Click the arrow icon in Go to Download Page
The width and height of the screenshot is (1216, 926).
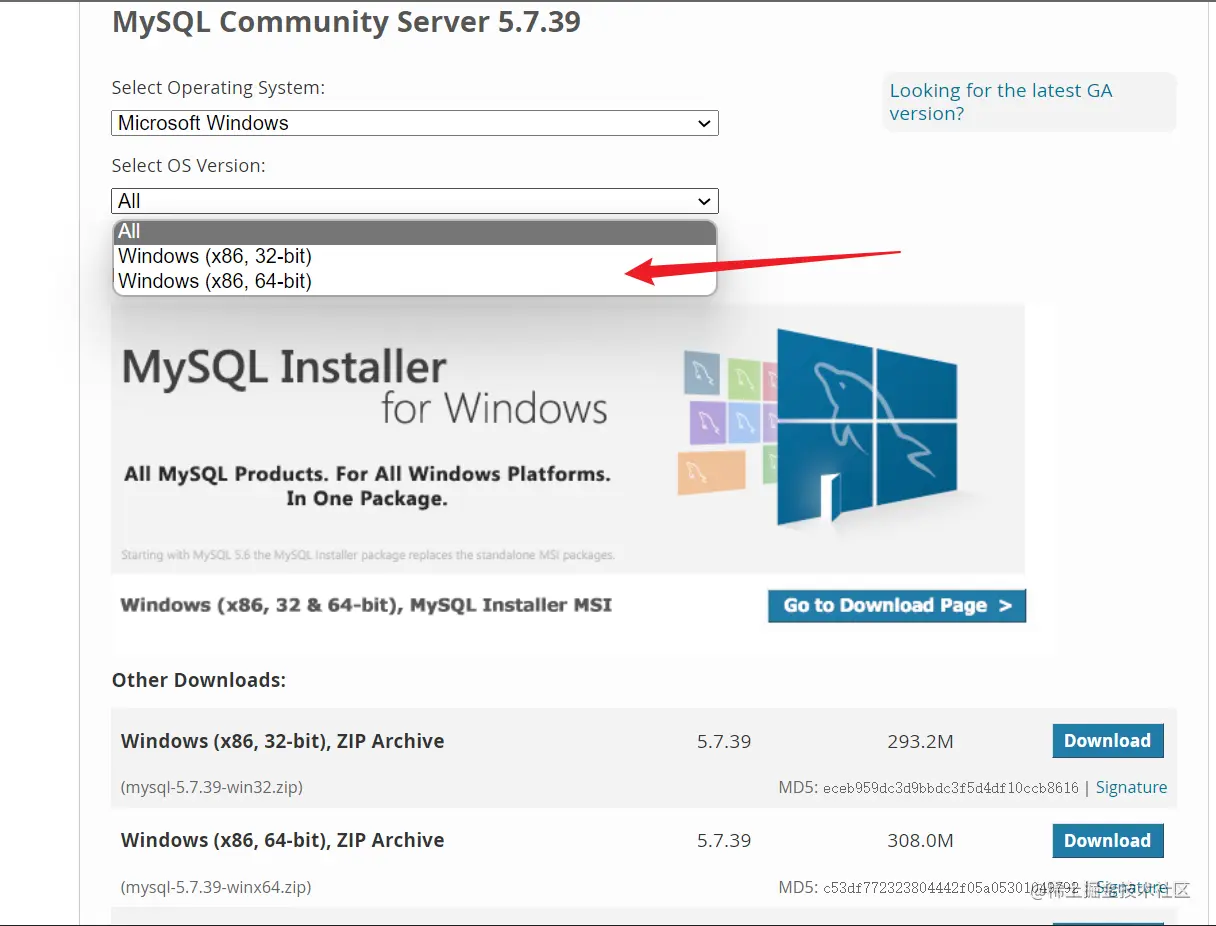[x=1005, y=605]
